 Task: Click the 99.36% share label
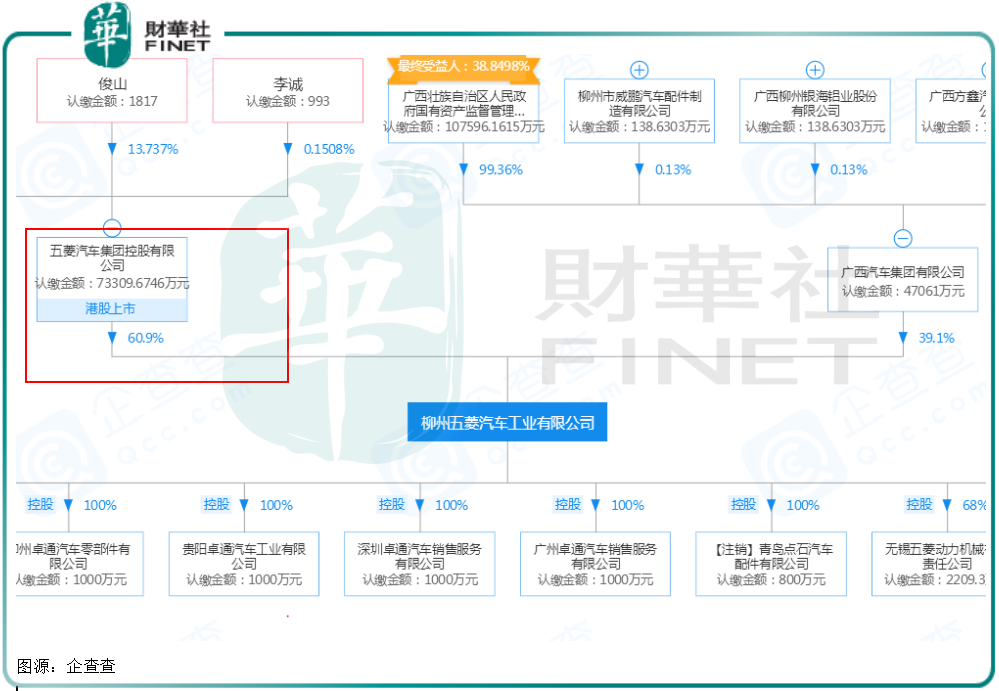click(x=501, y=169)
